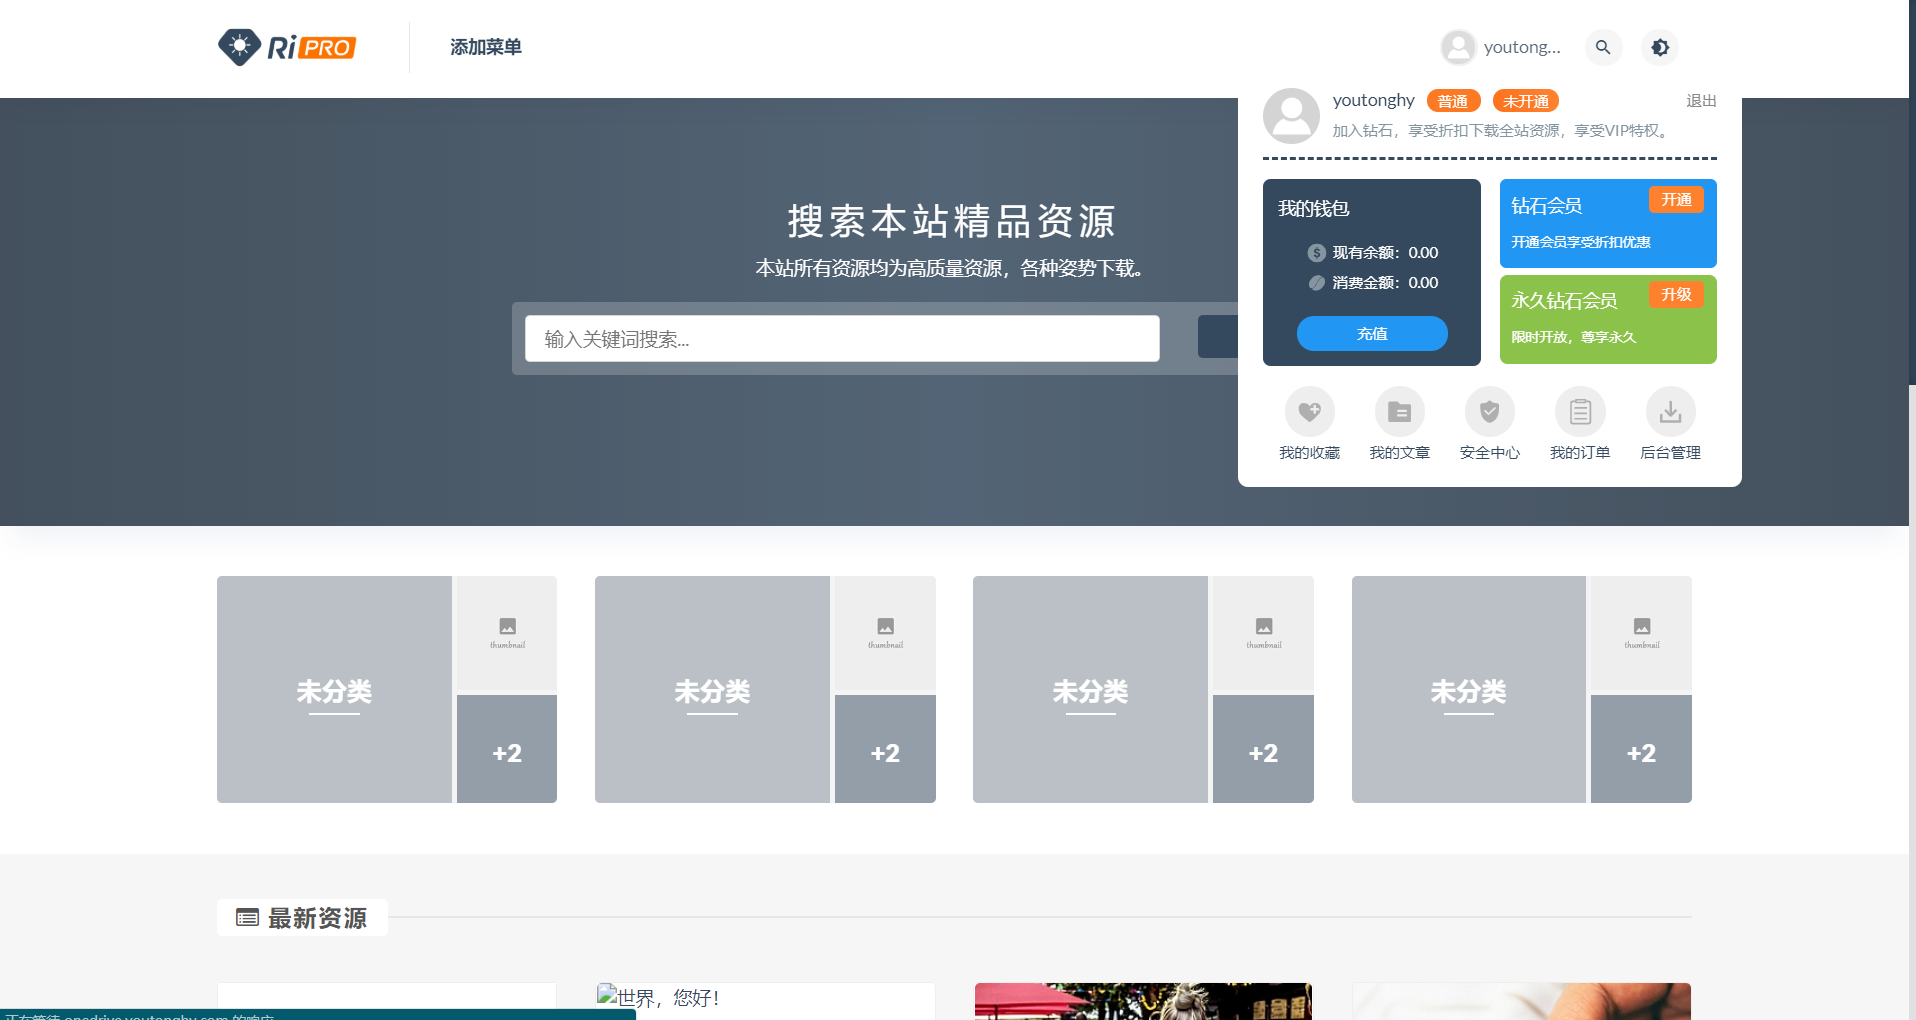This screenshot has width=1916, height=1020.
Task: Click the 钻石会员 card title
Action: 1546,206
